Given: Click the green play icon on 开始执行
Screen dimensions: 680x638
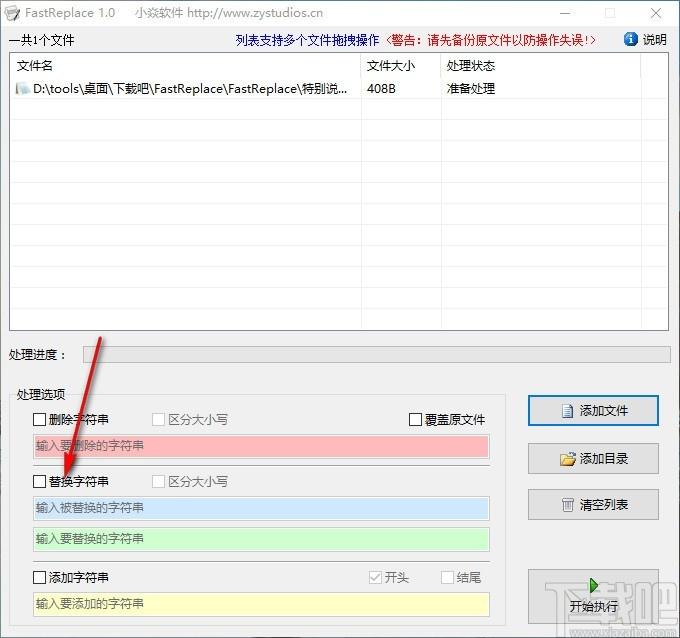Looking at the screenshot, I should click(594, 586).
